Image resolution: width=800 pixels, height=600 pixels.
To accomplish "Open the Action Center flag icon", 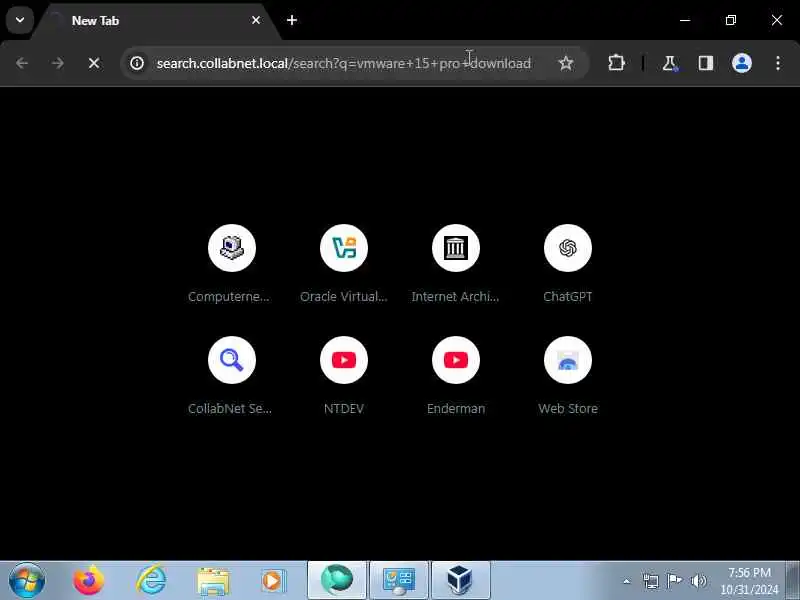I will coord(674,581).
